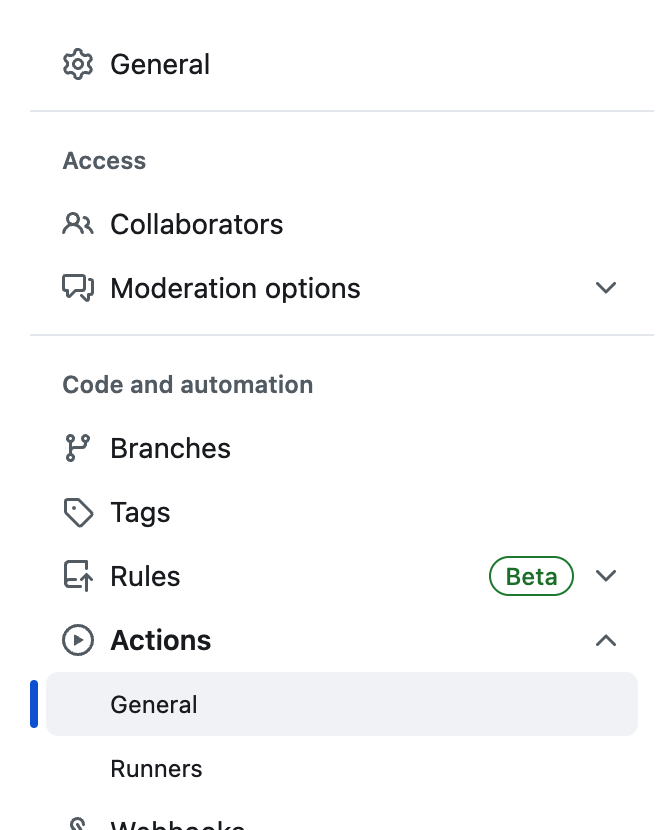Click the bold Actions heading
The image size is (664, 830).
click(160, 640)
